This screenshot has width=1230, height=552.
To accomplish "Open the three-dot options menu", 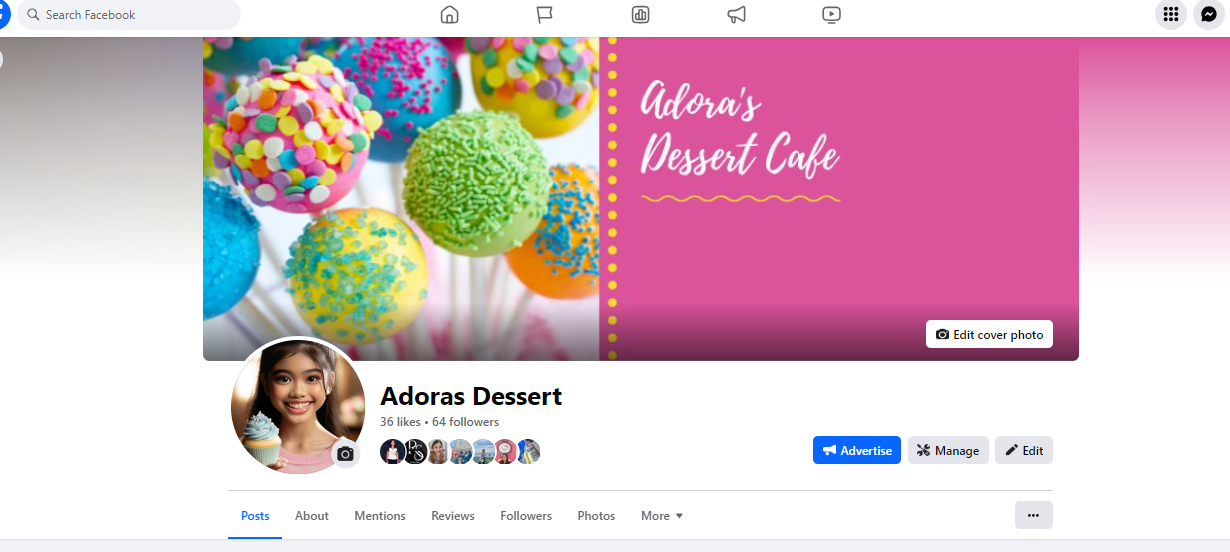I will tap(1034, 515).
